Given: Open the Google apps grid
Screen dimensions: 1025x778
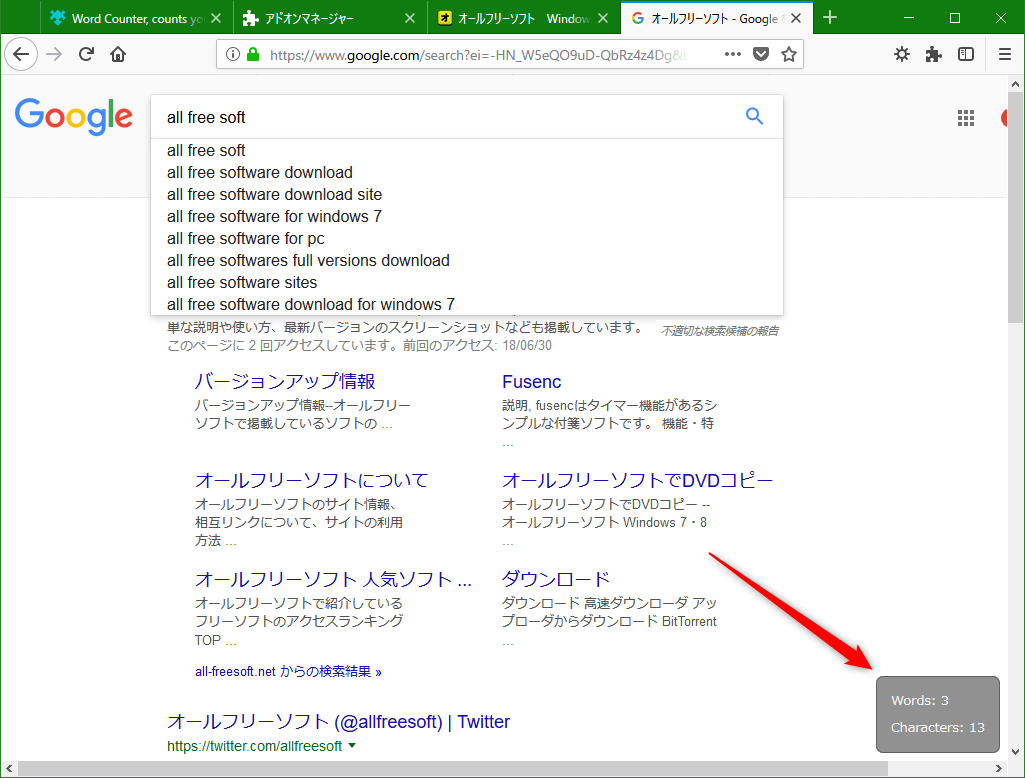Looking at the screenshot, I should [966, 118].
